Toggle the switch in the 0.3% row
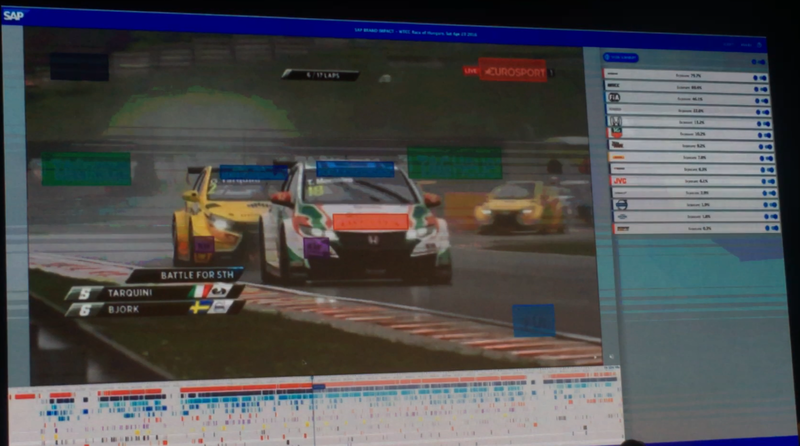Image resolution: width=800 pixels, height=446 pixels. point(774,228)
